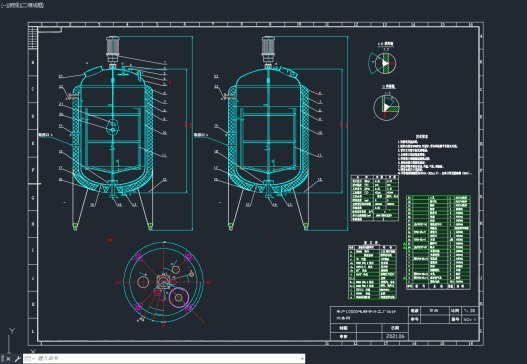Grab the command line grip handle
This screenshot has height=364, width=527.
tap(2, 359)
